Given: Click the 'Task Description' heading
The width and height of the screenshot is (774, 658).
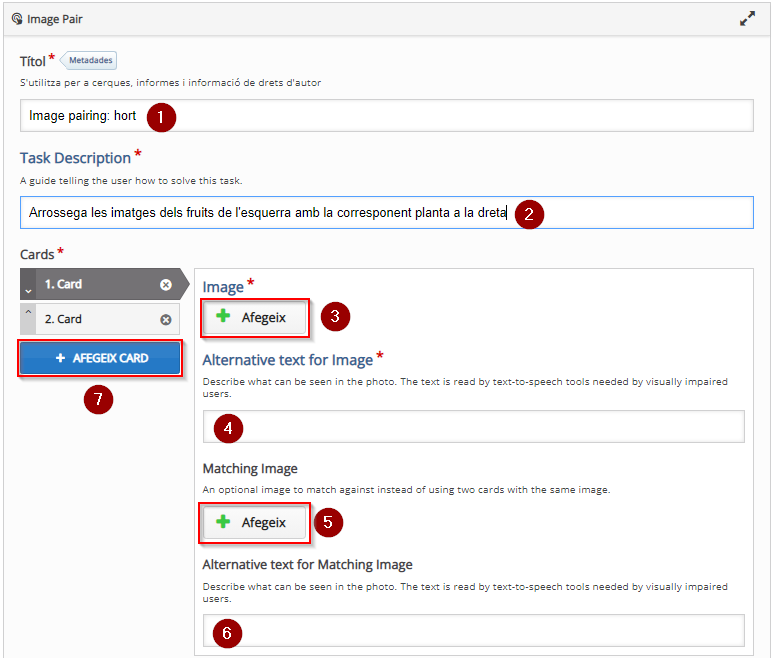Looking at the screenshot, I should click(75, 158).
